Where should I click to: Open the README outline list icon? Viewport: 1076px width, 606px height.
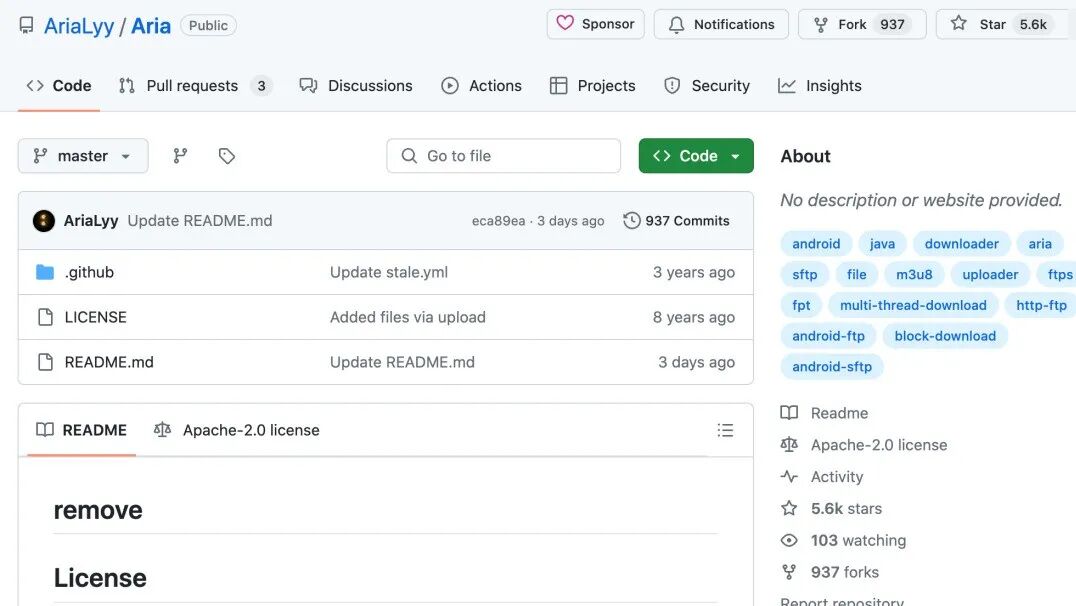pos(725,430)
